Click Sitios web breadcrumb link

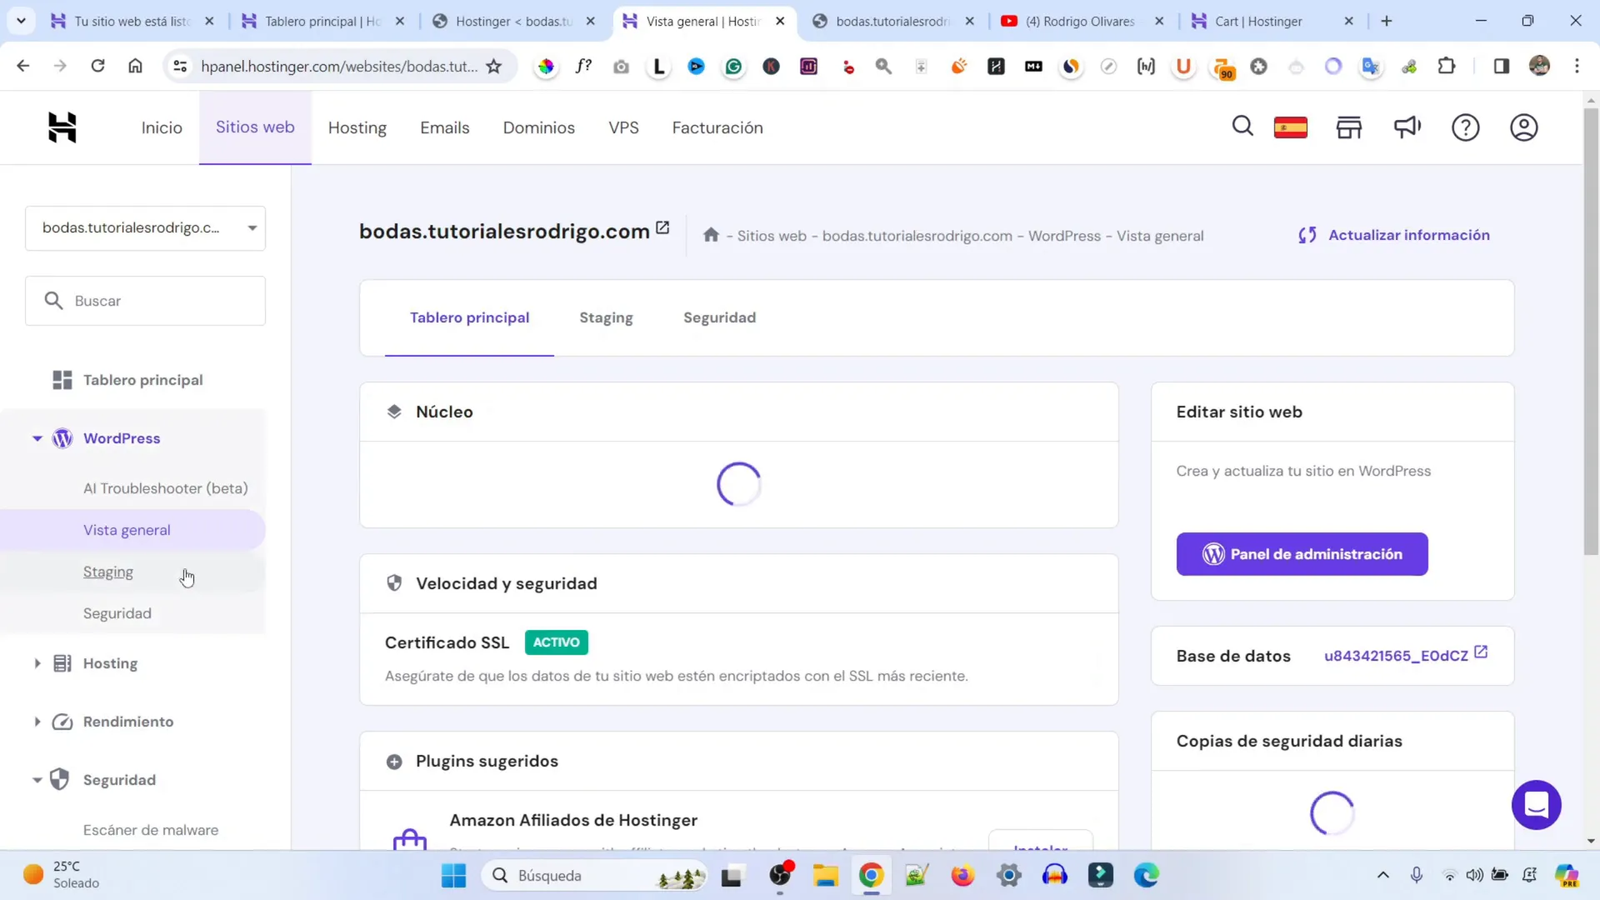(772, 236)
